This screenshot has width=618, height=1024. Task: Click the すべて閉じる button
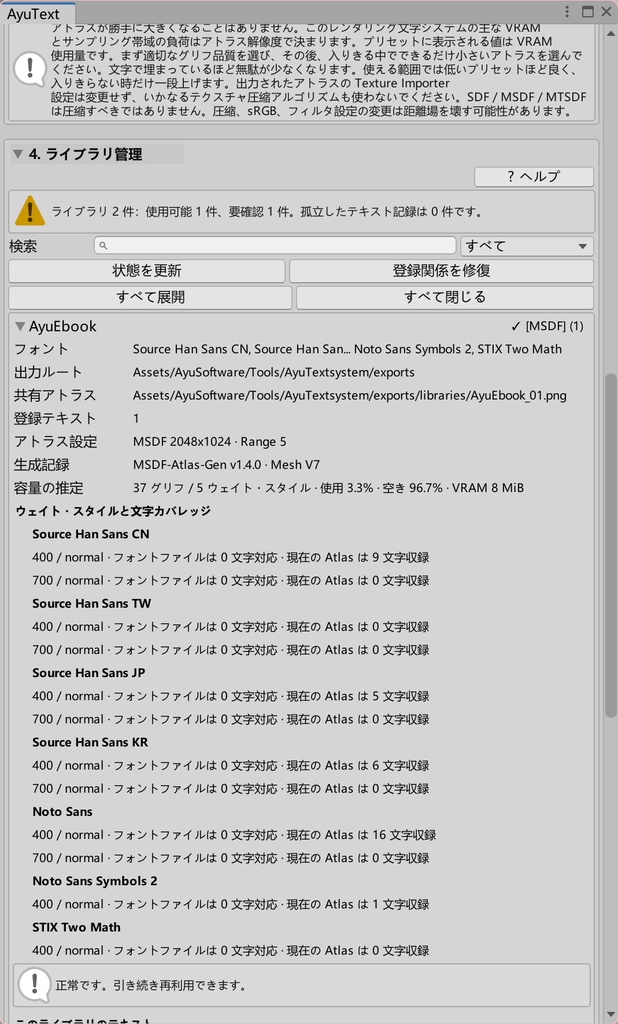click(445, 297)
